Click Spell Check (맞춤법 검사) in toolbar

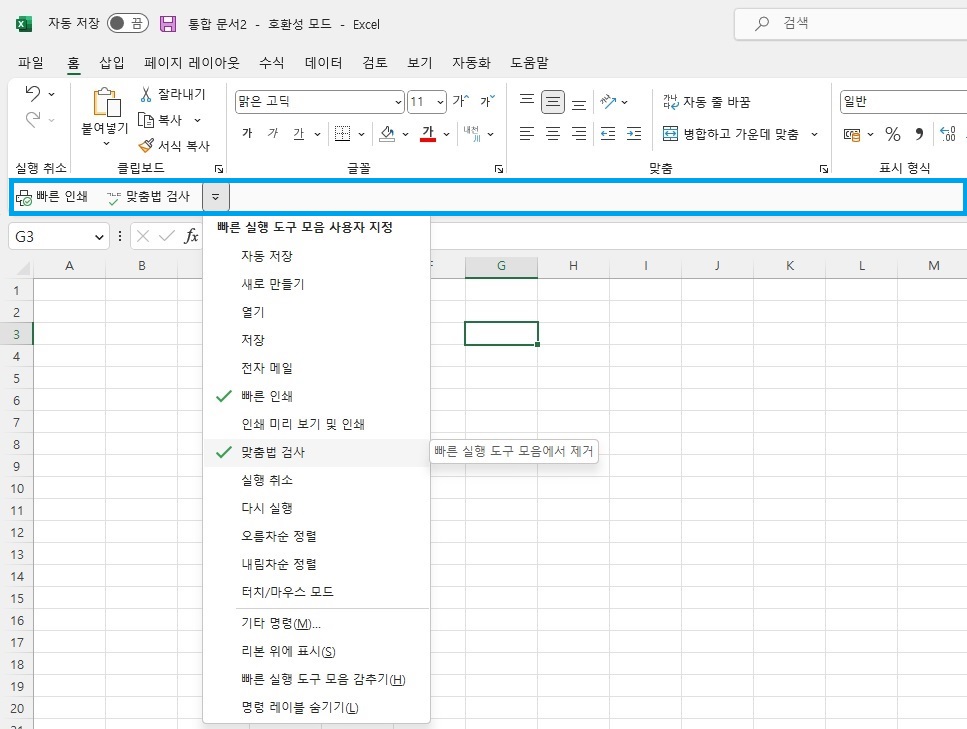pyautogui.click(x=148, y=197)
